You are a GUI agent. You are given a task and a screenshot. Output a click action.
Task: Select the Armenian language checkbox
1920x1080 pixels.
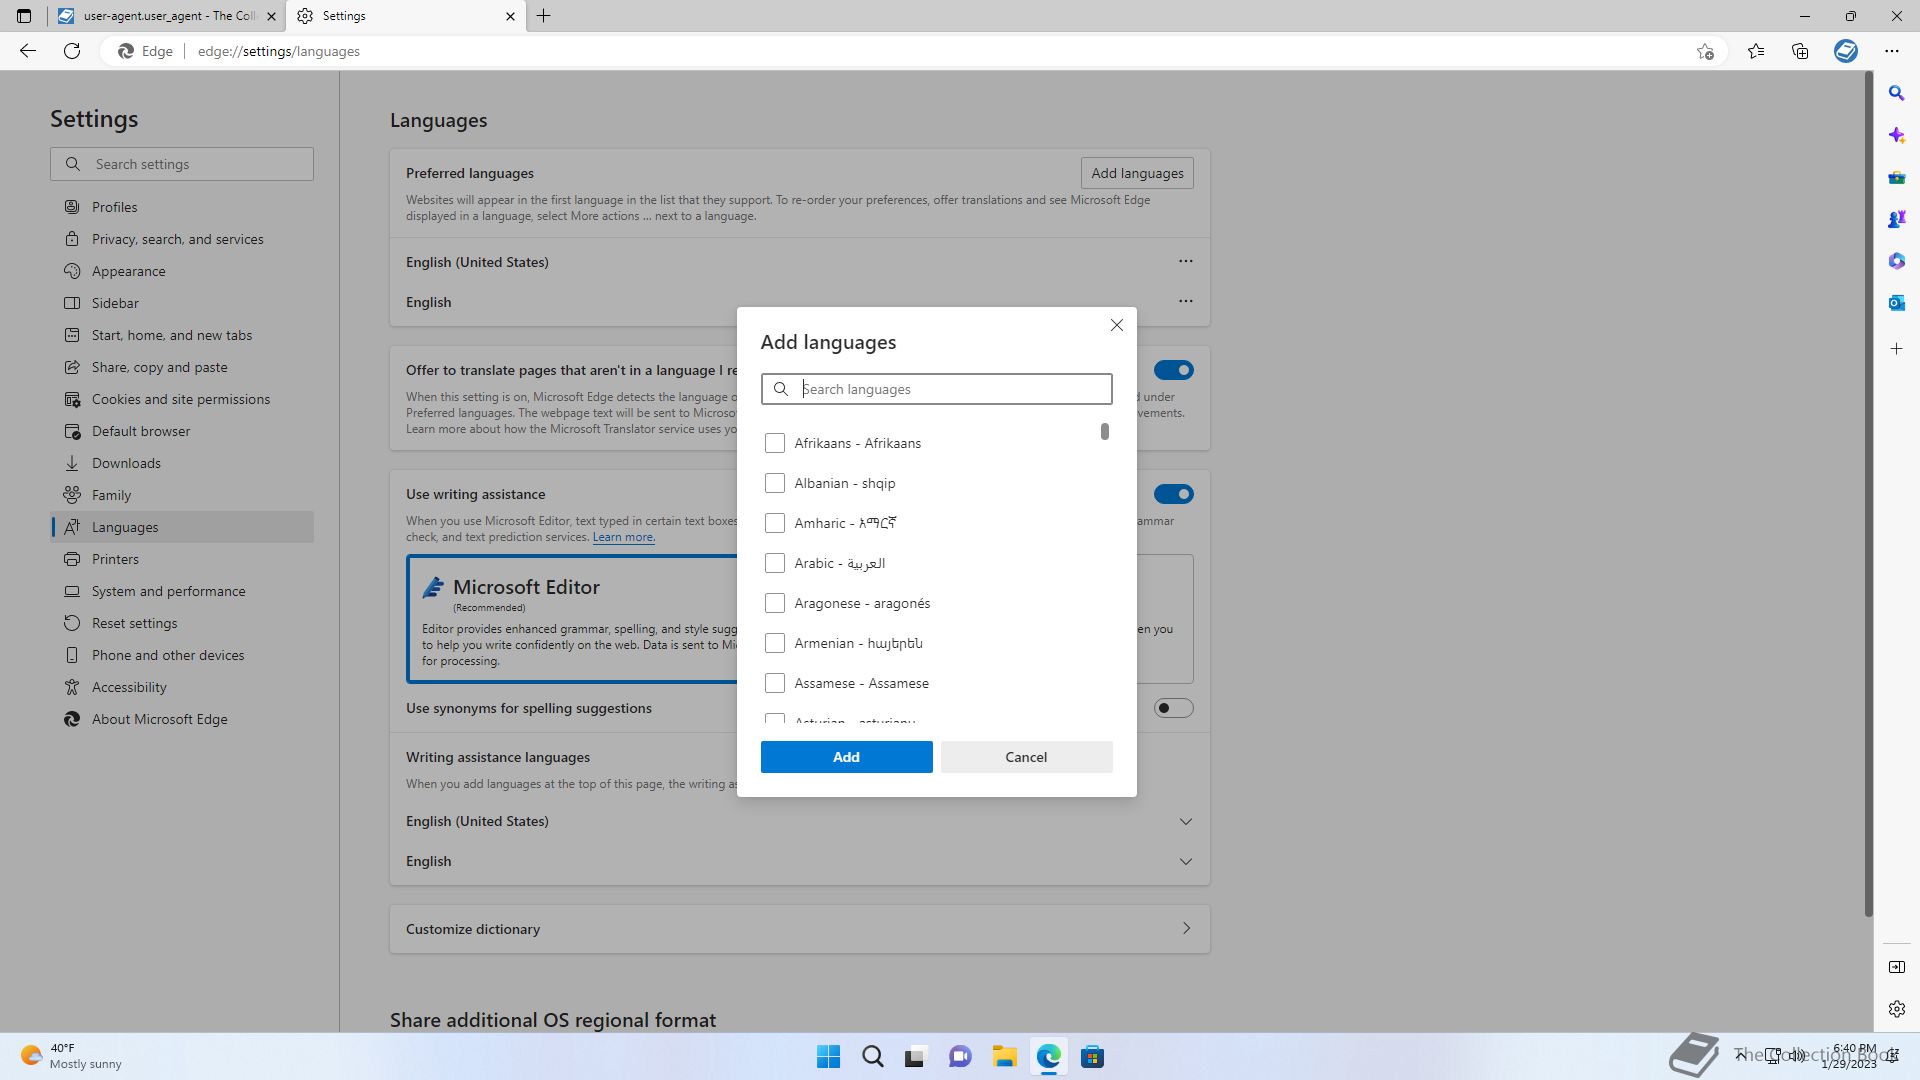(x=775, y=643)
